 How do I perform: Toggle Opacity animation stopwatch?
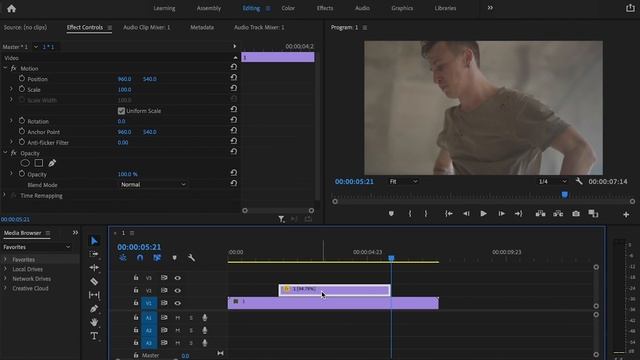click(x=22, y=173)
